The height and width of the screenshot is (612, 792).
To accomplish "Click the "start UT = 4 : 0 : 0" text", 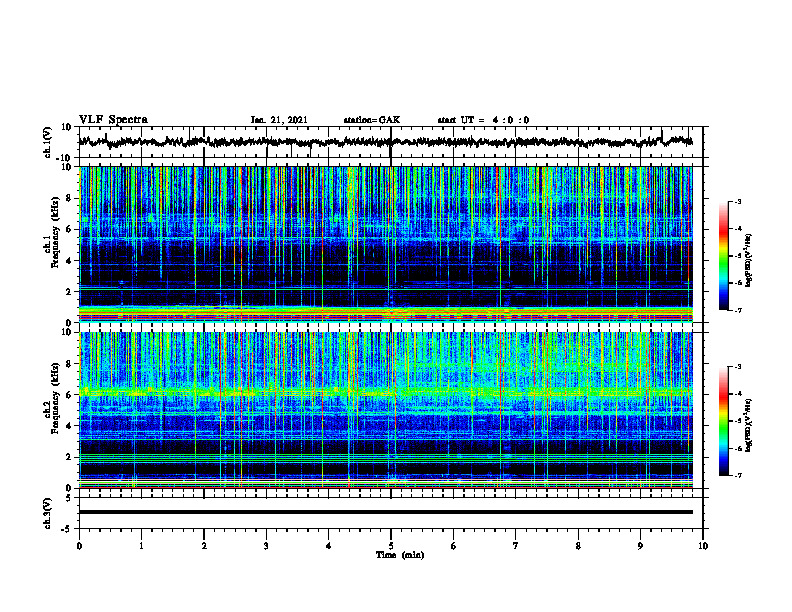I will [x=483, y=120].
